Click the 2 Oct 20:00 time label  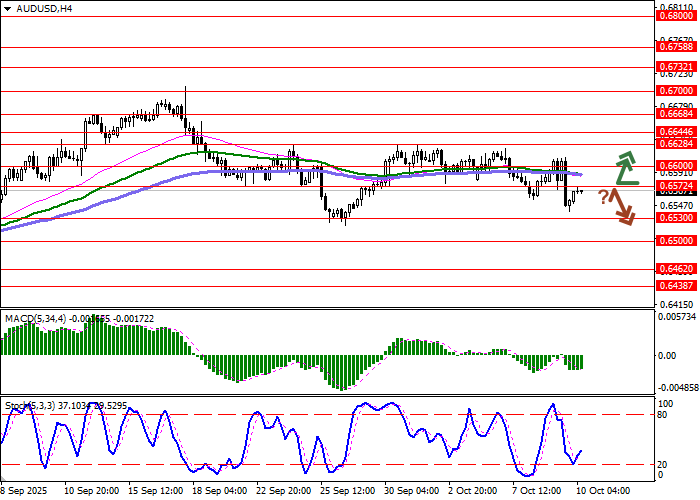475,491
